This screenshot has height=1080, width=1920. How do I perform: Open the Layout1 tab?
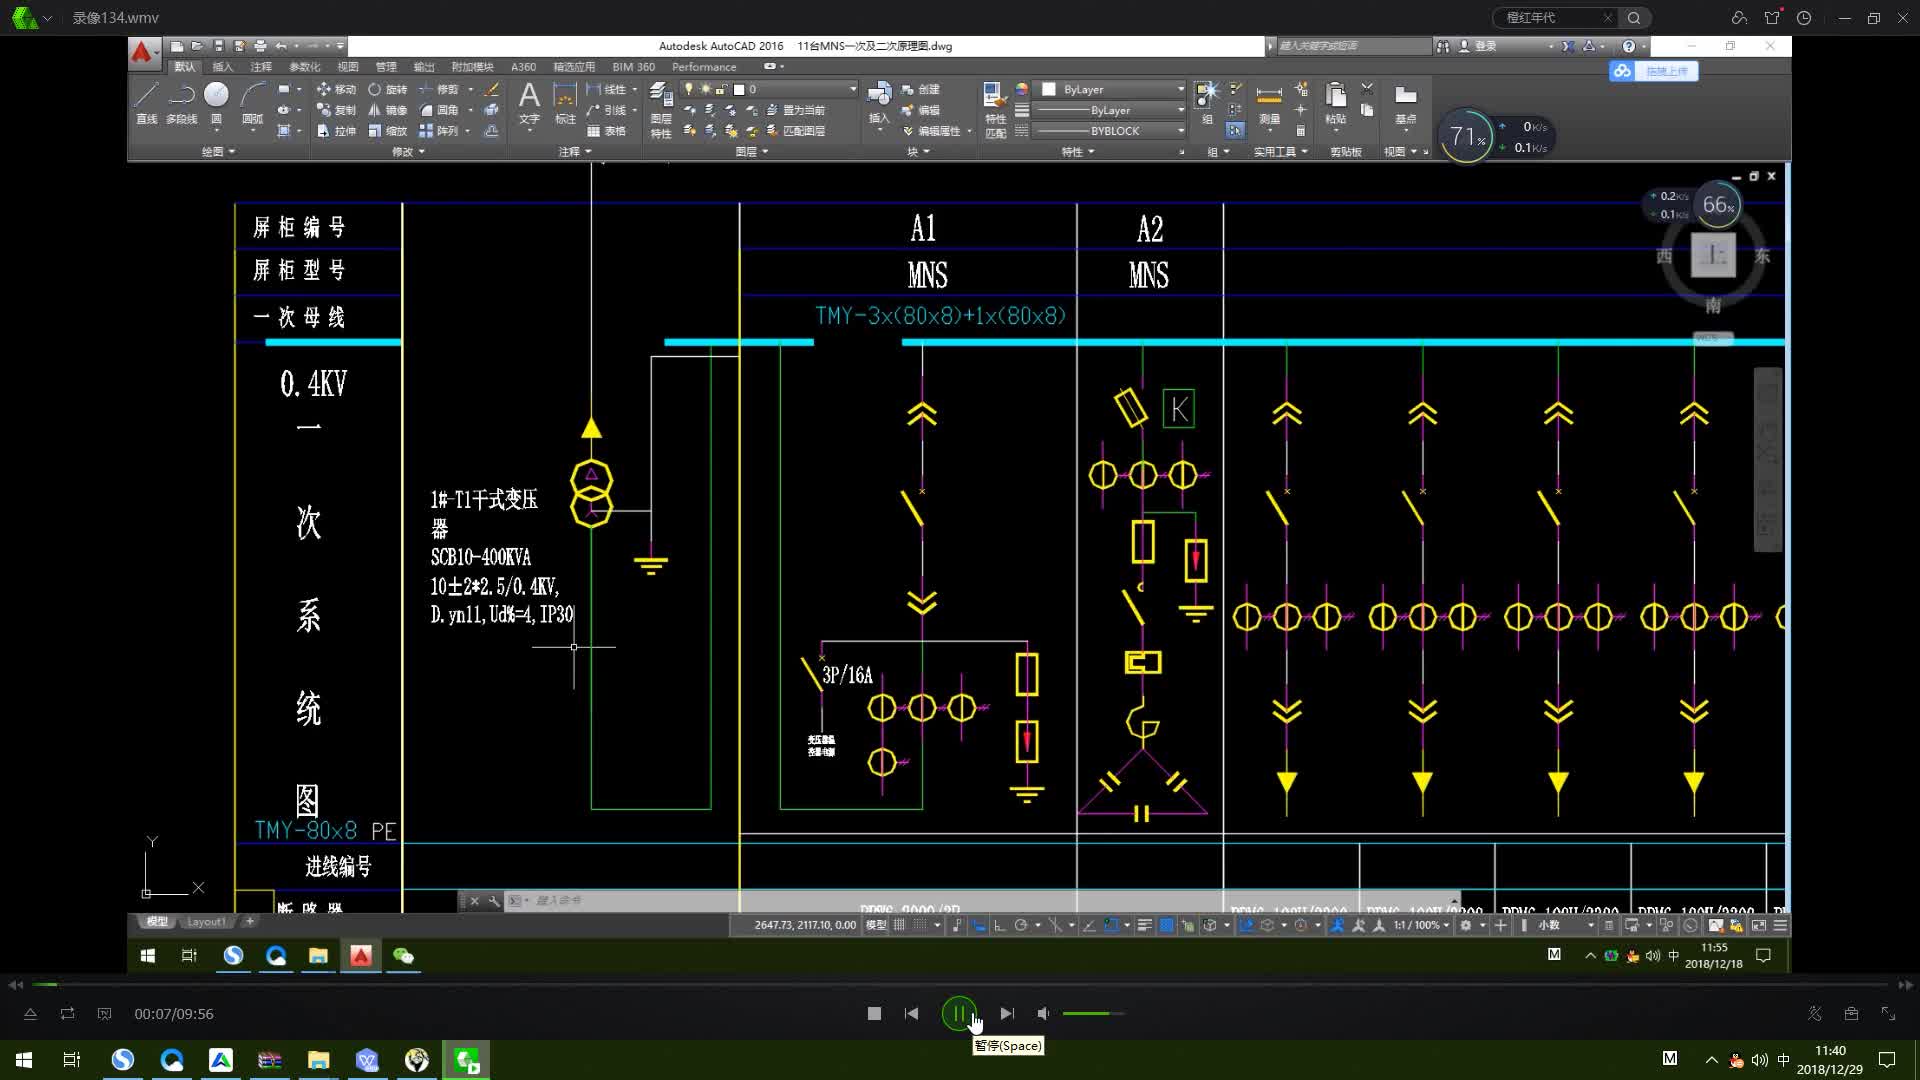[206, 922]
